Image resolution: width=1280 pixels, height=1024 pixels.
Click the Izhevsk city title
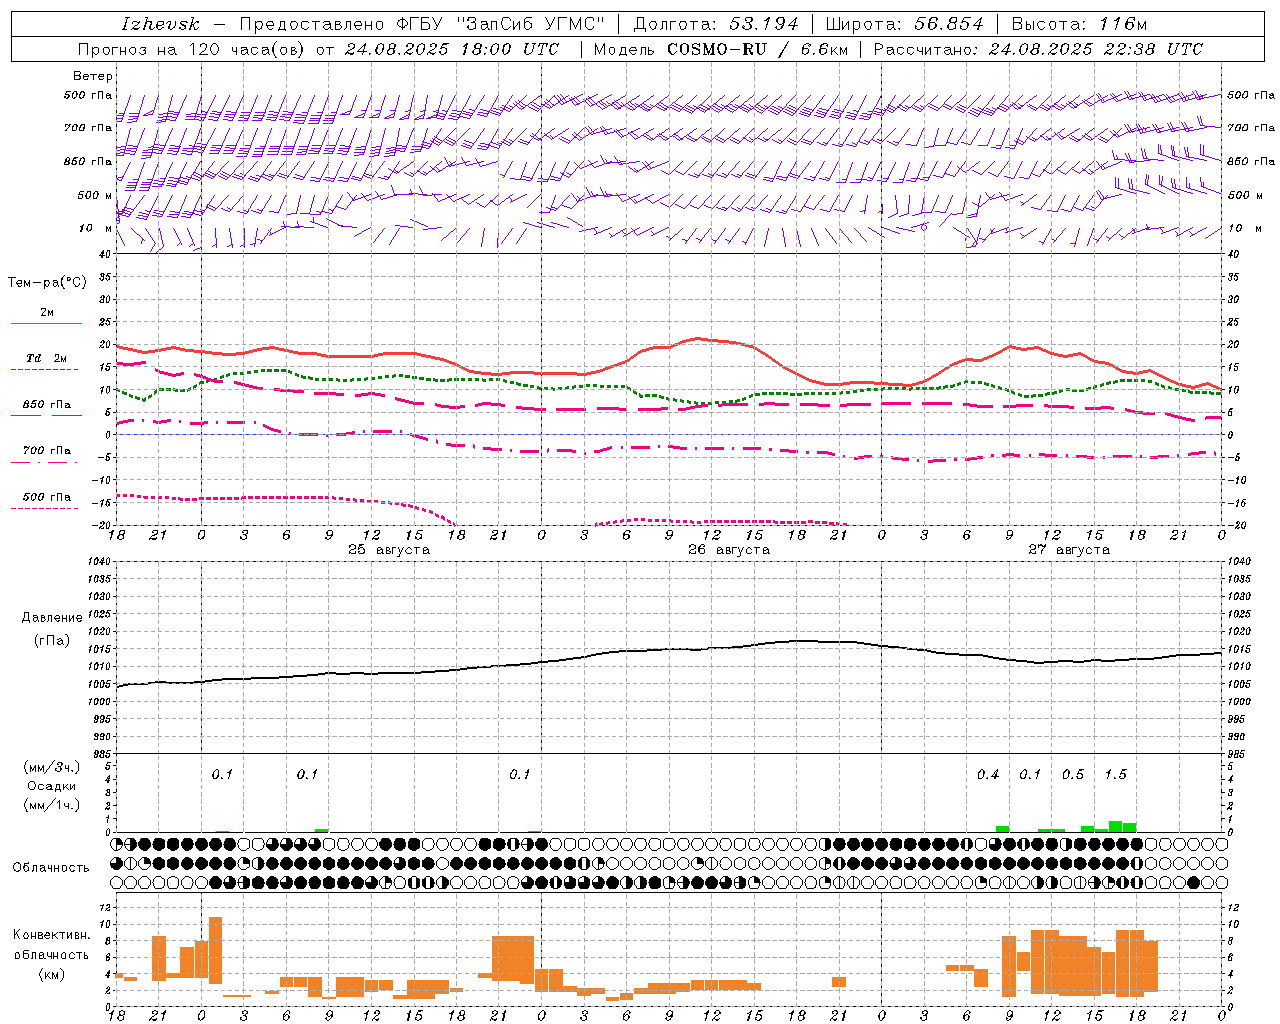click(x=160, y=24)
